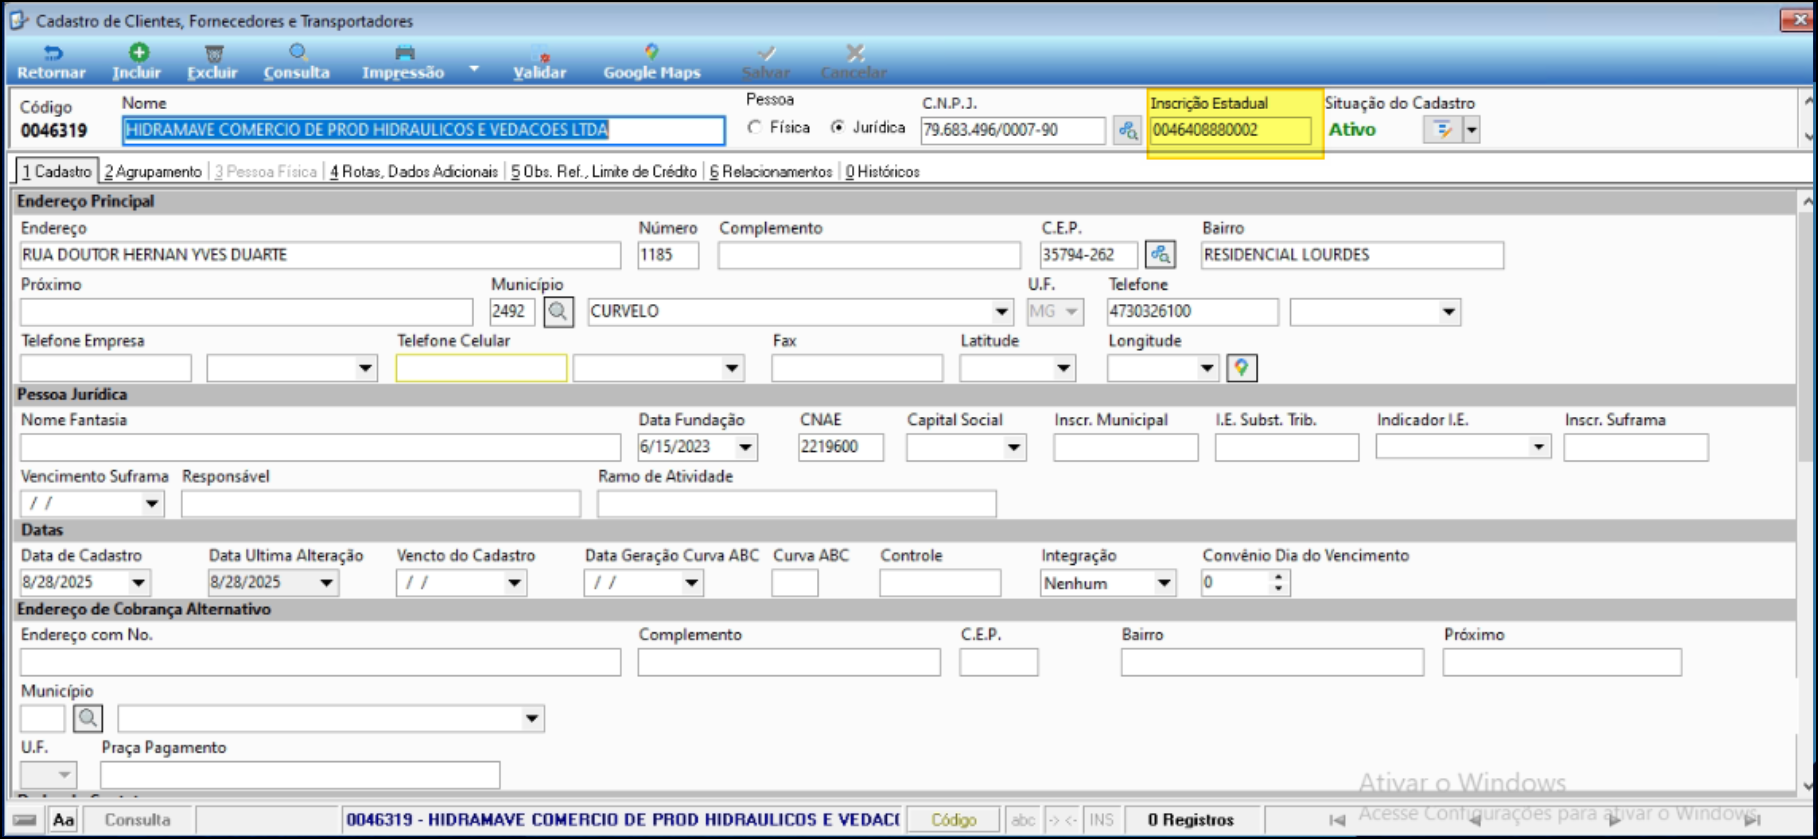
Task: Open the Integração Nenhum dropdown
Action: coord(1163,583)
